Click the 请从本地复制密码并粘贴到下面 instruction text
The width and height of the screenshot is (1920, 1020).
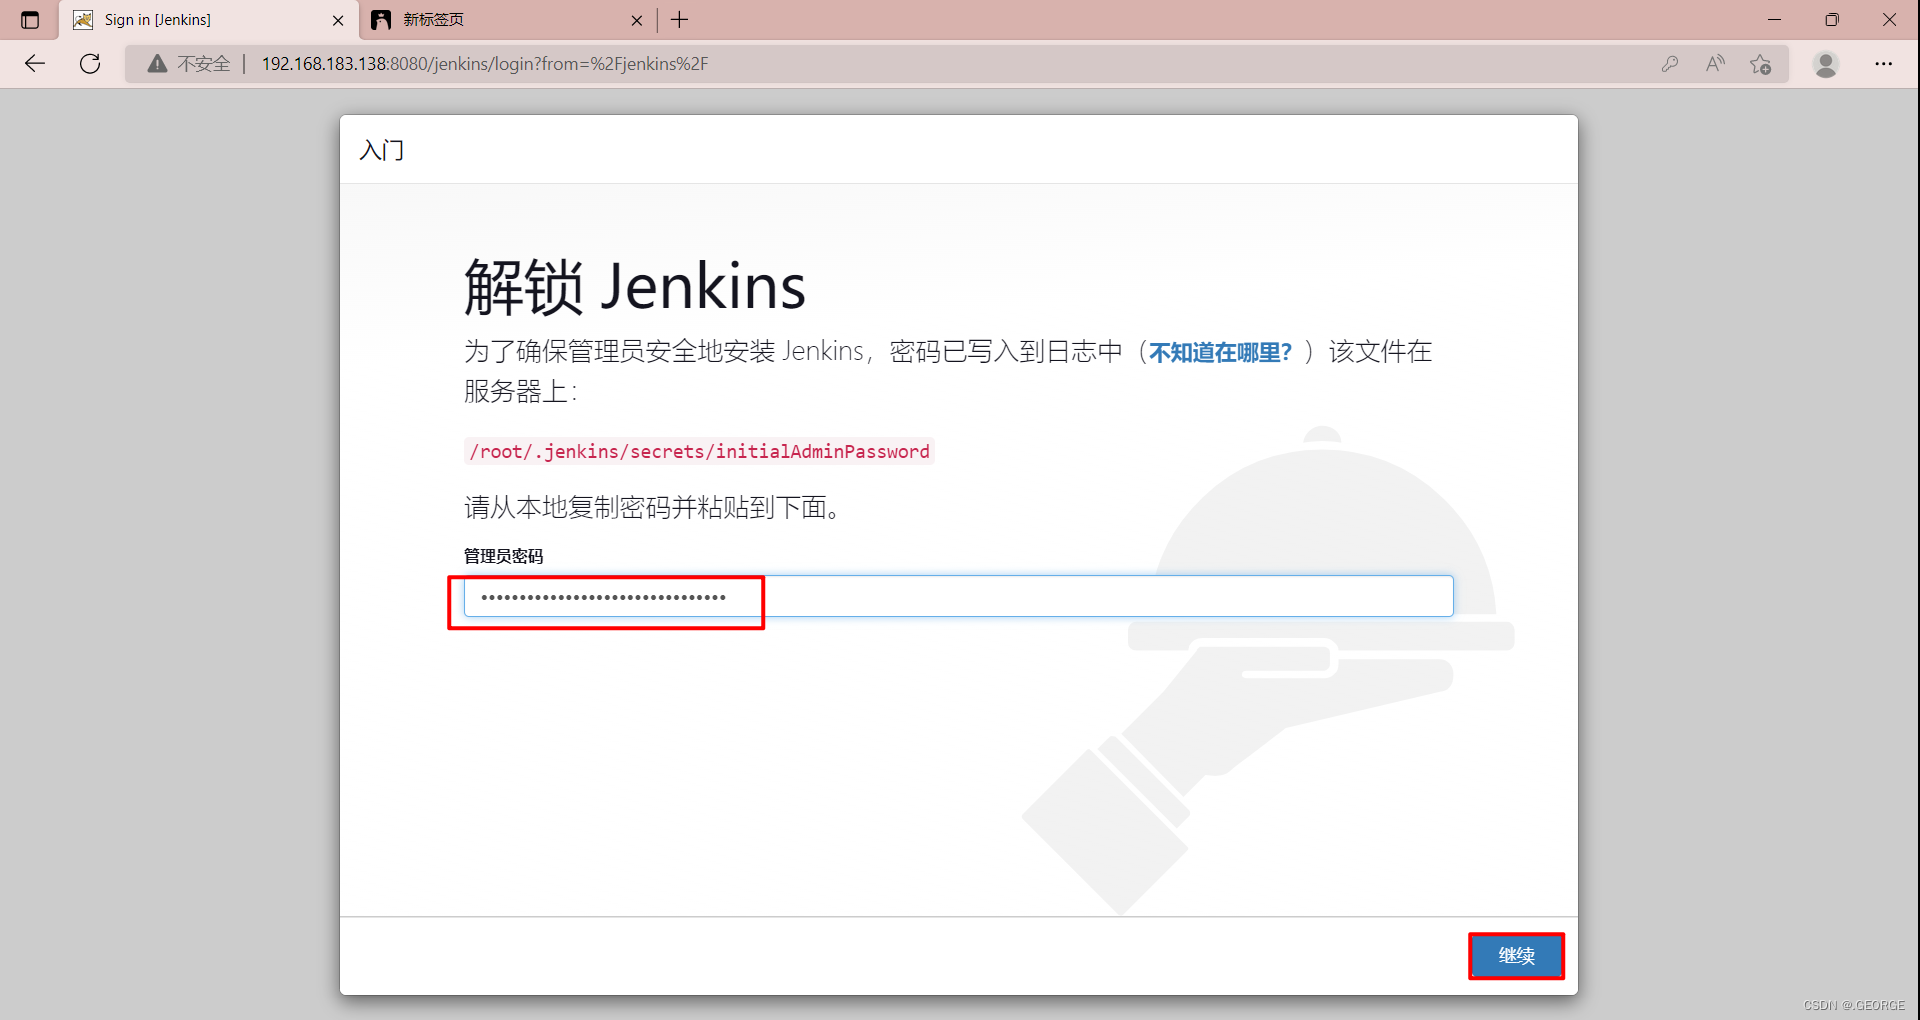coord(652,508)
